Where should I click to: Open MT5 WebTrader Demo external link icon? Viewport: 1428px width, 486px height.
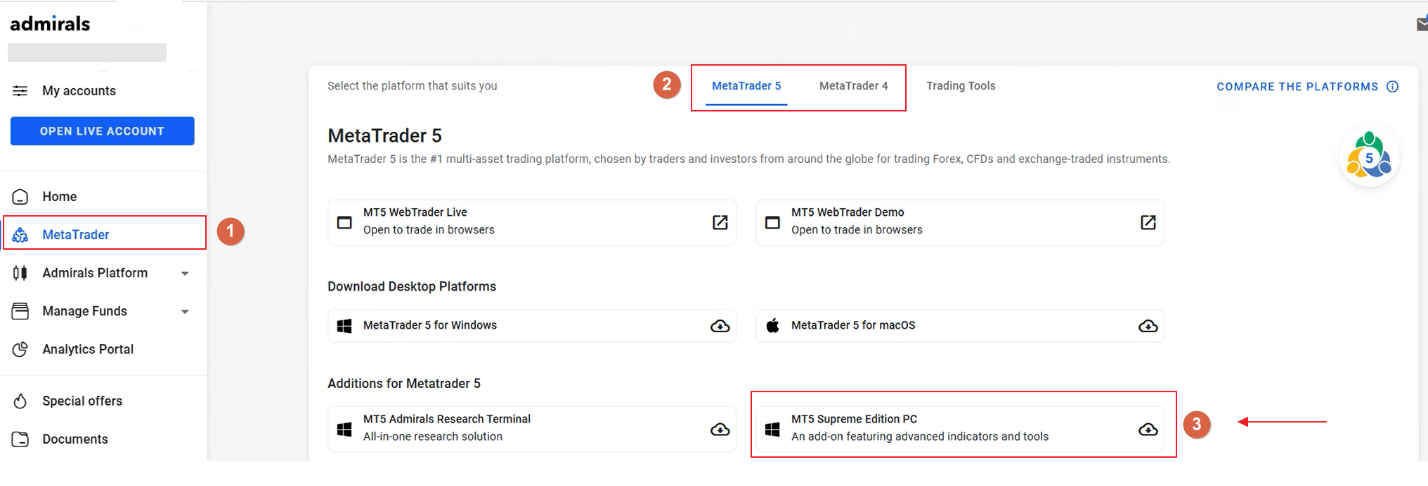point(1148,222)
